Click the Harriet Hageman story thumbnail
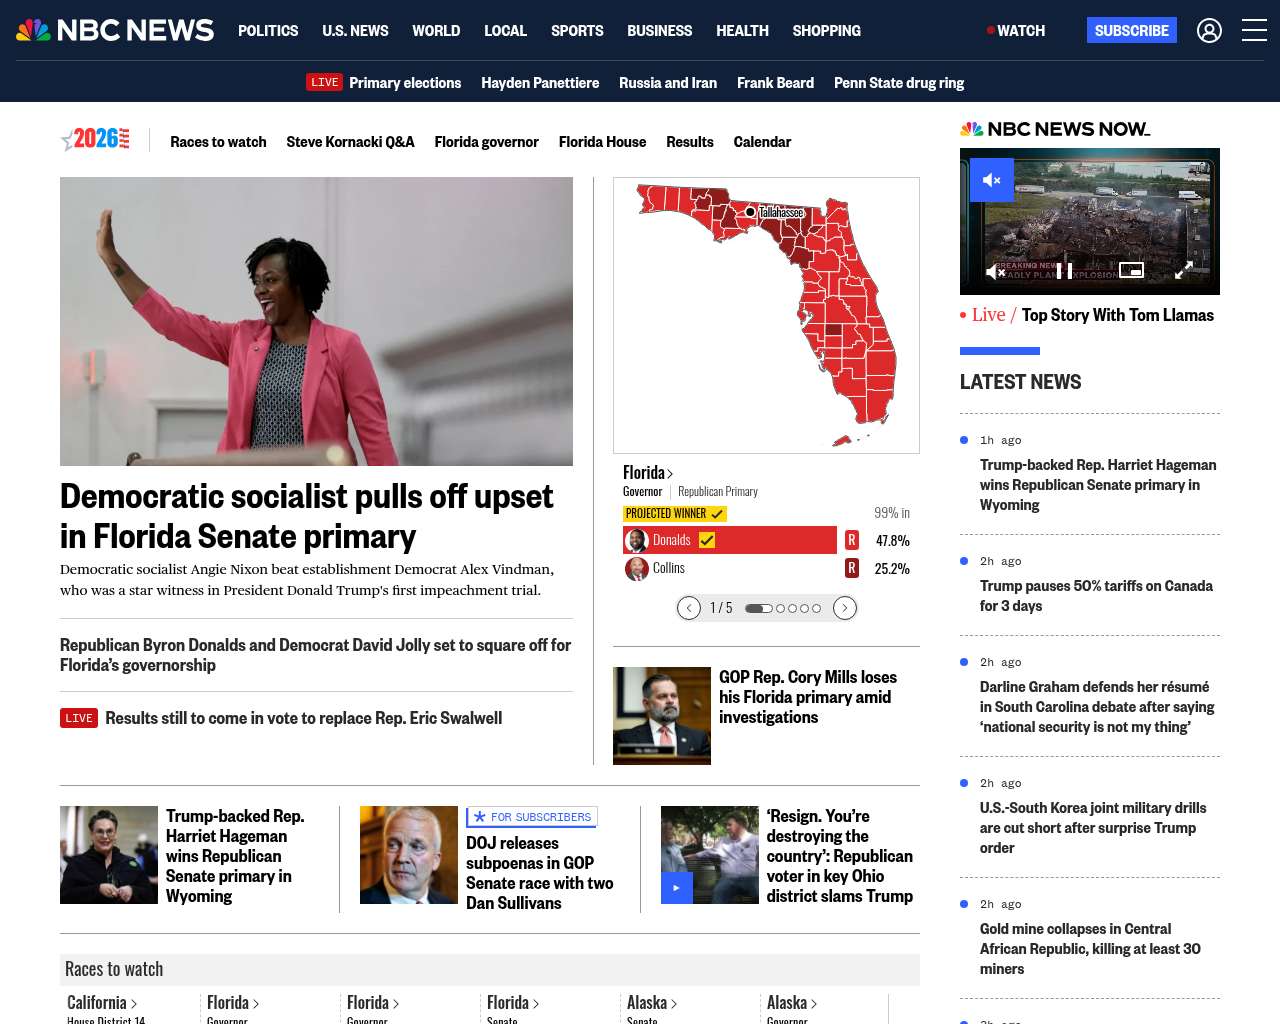The width and height of the screenshot is (1280, 1024). pos(109,855)
